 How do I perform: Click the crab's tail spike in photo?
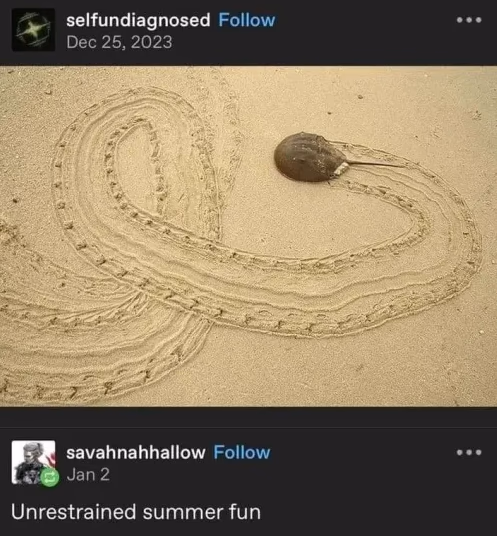(376, 164)
